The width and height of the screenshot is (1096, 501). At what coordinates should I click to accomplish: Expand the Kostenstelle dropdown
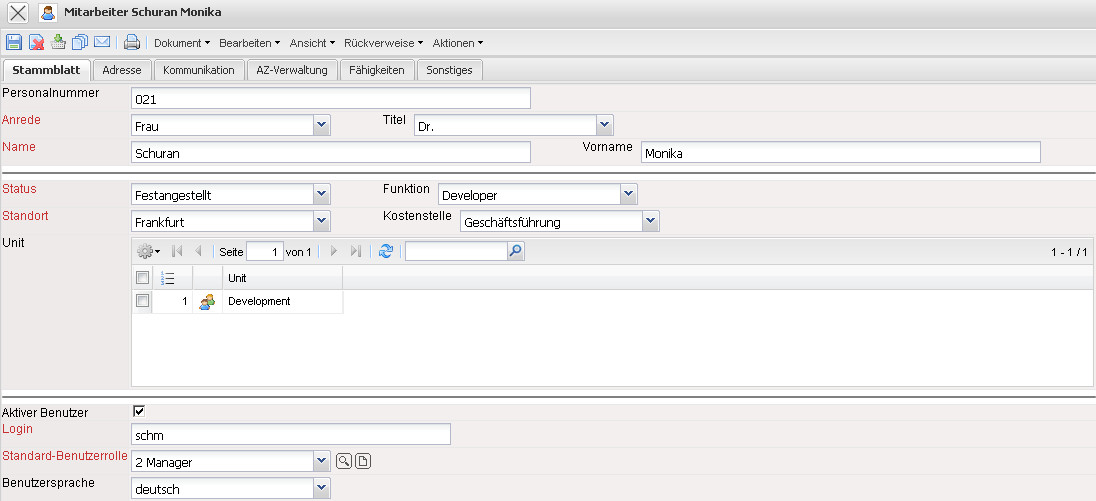[x=650, y=221]
